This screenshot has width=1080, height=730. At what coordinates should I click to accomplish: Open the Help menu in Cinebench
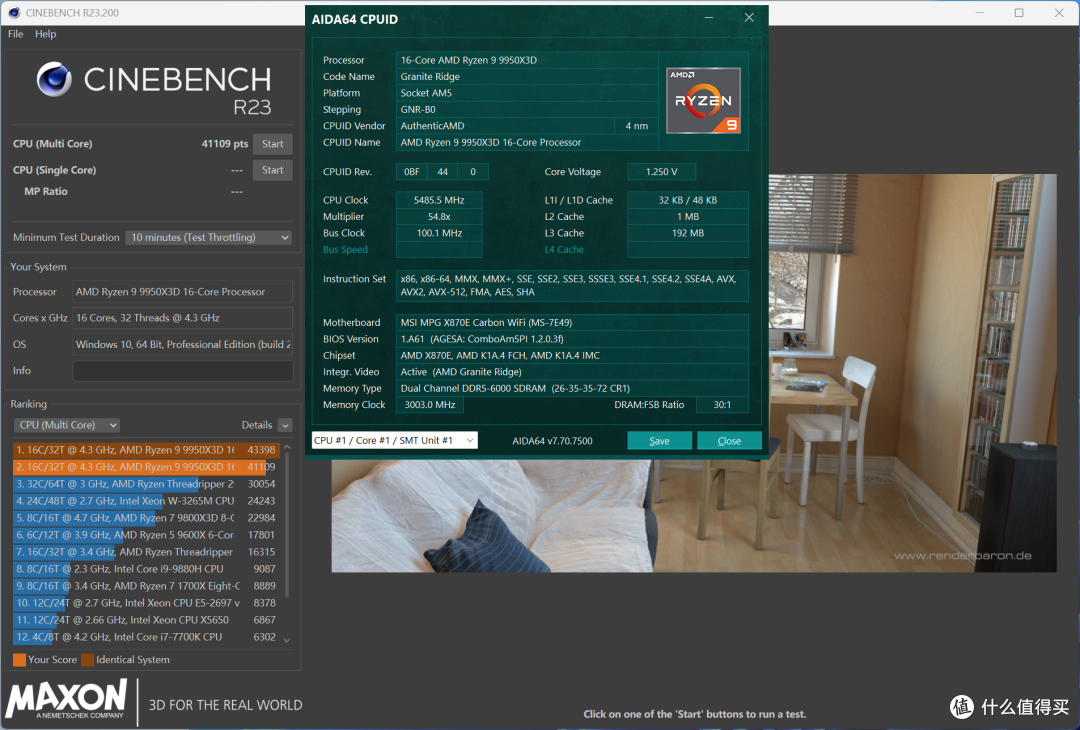45,34
